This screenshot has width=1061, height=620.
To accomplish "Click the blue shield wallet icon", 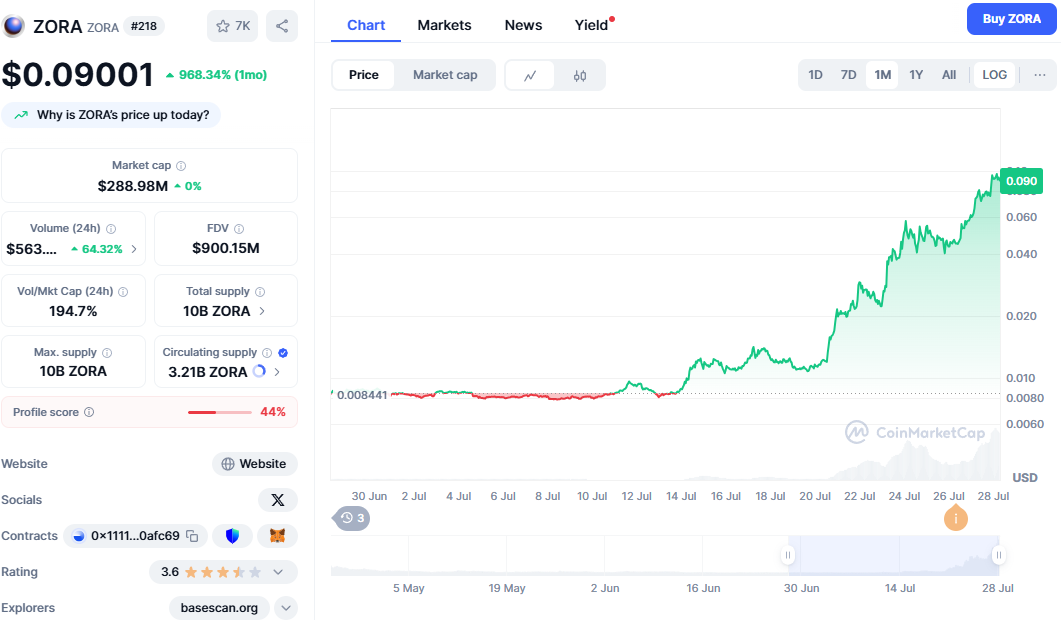I will coord(233,536).
